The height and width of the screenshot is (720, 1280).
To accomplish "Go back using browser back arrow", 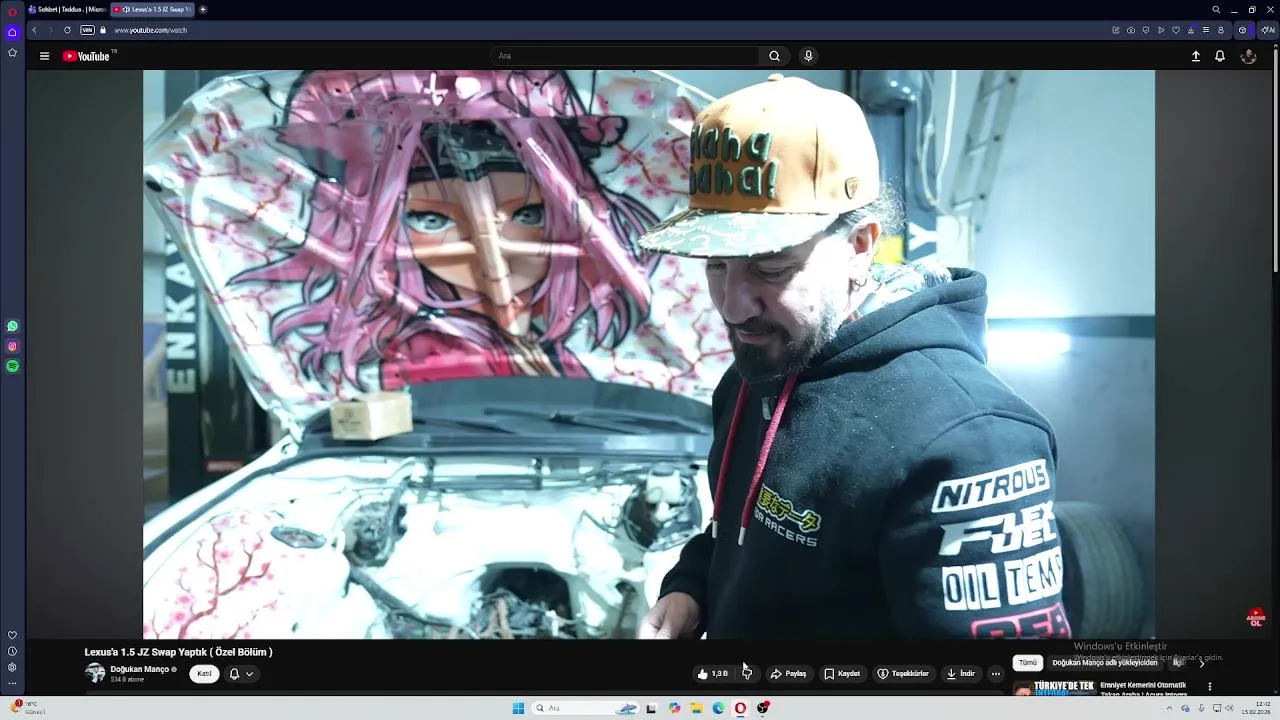I will [x=34, y=30].
